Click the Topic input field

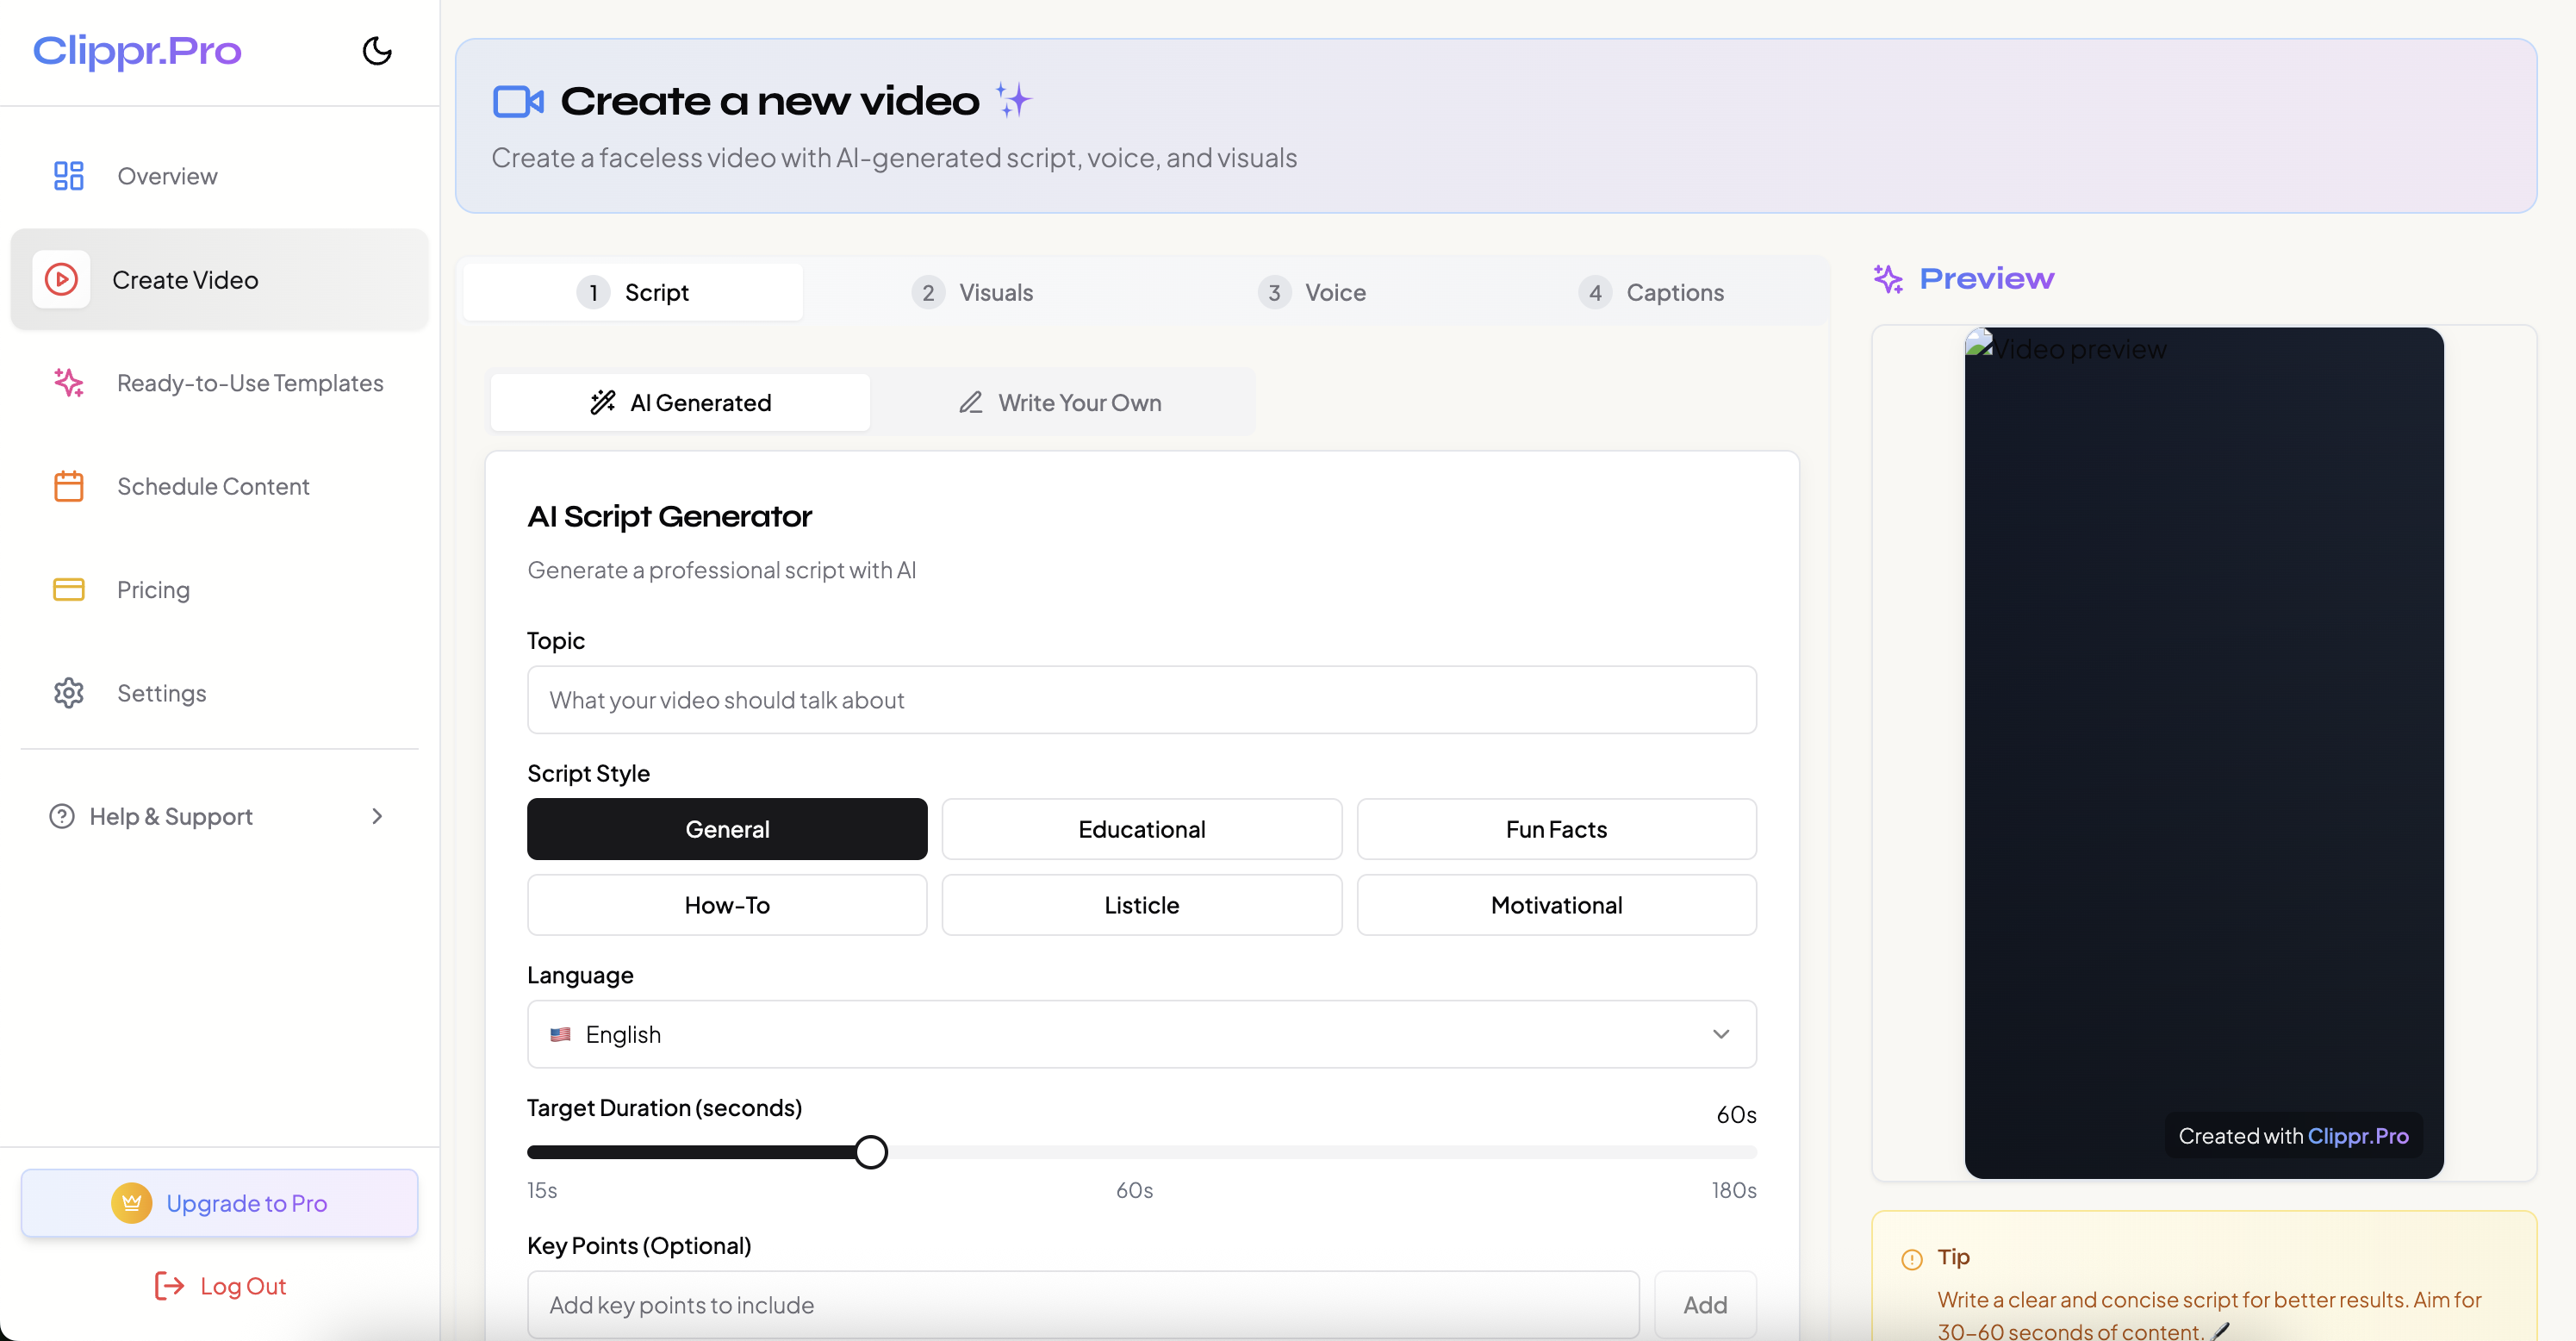pos(1141,700)
